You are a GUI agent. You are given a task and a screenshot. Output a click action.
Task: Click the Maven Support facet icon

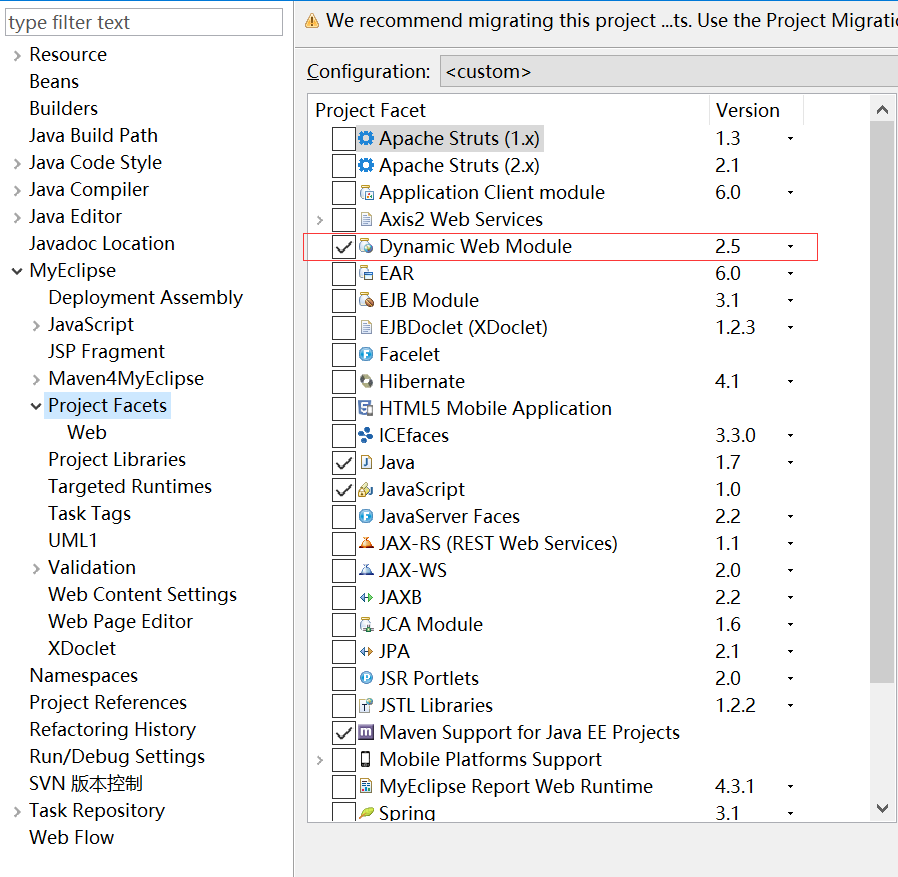click(366, 733)
